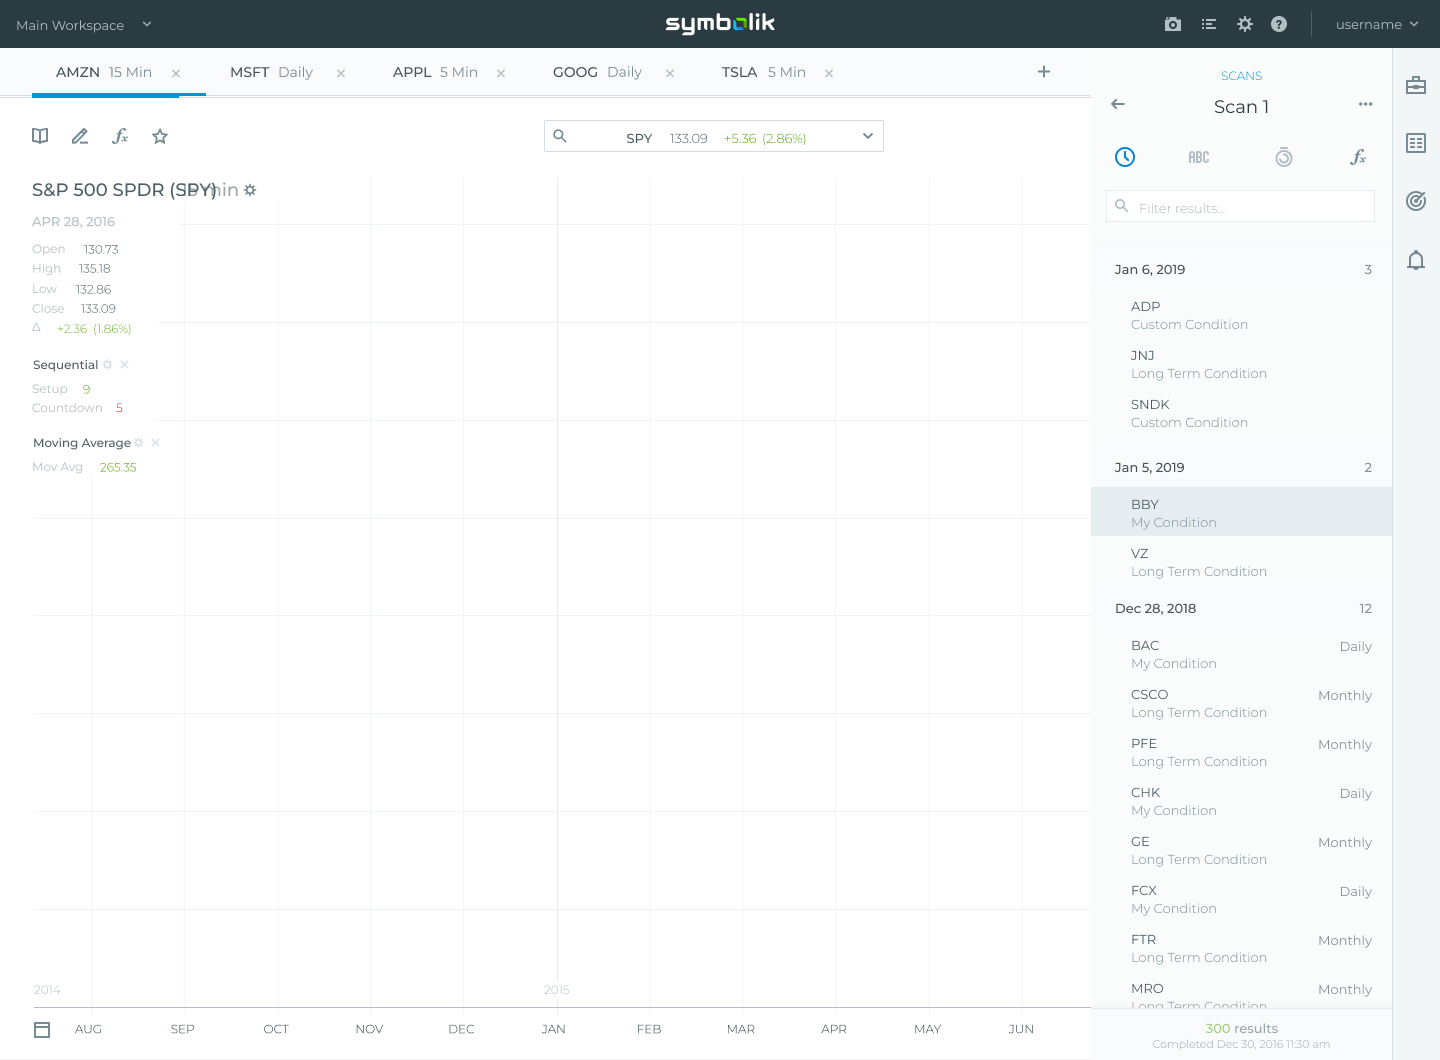Open Sequential indicator settings gear
The width and height of the screenshot is (1440, 1060).
pyautogui.click(x=108, y=365)
